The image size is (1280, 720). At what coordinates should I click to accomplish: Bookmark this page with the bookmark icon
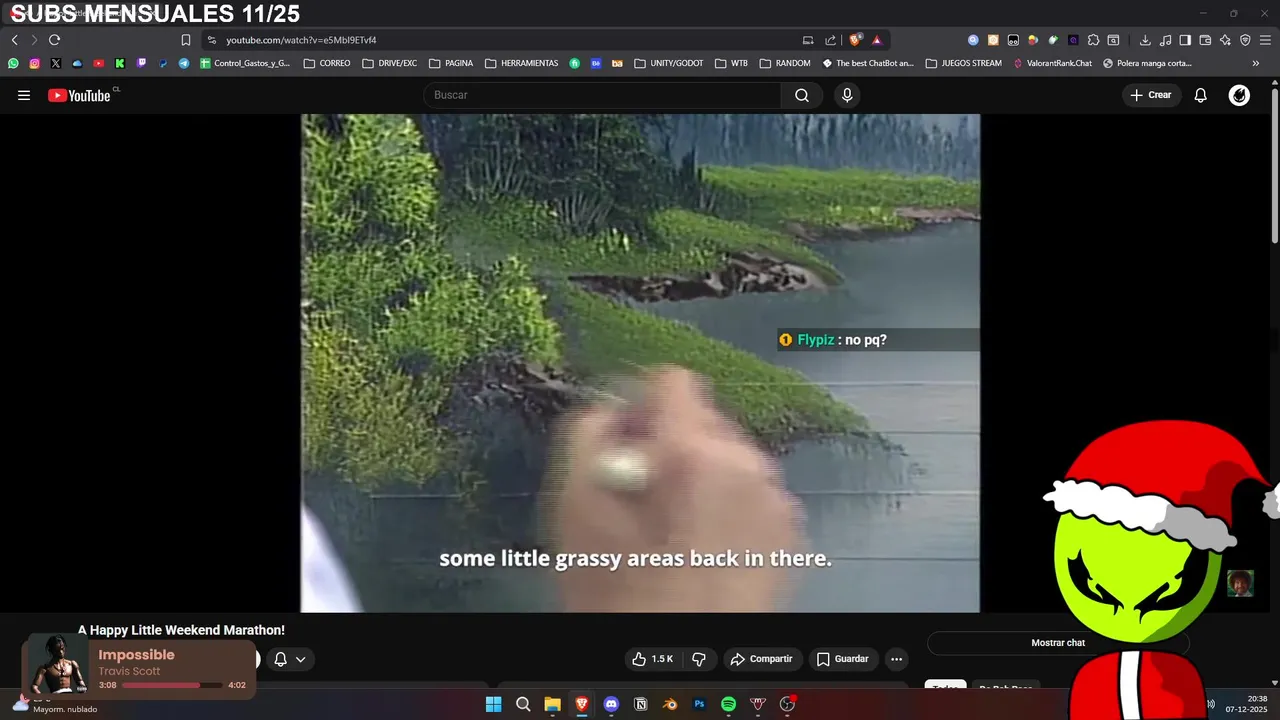tap(185, 40)
